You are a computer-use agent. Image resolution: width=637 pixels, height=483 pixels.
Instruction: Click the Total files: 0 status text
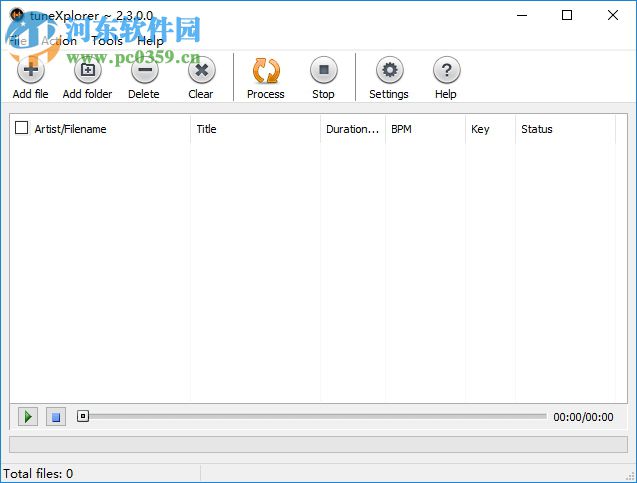pyautogui.click(x=38, y=474)
